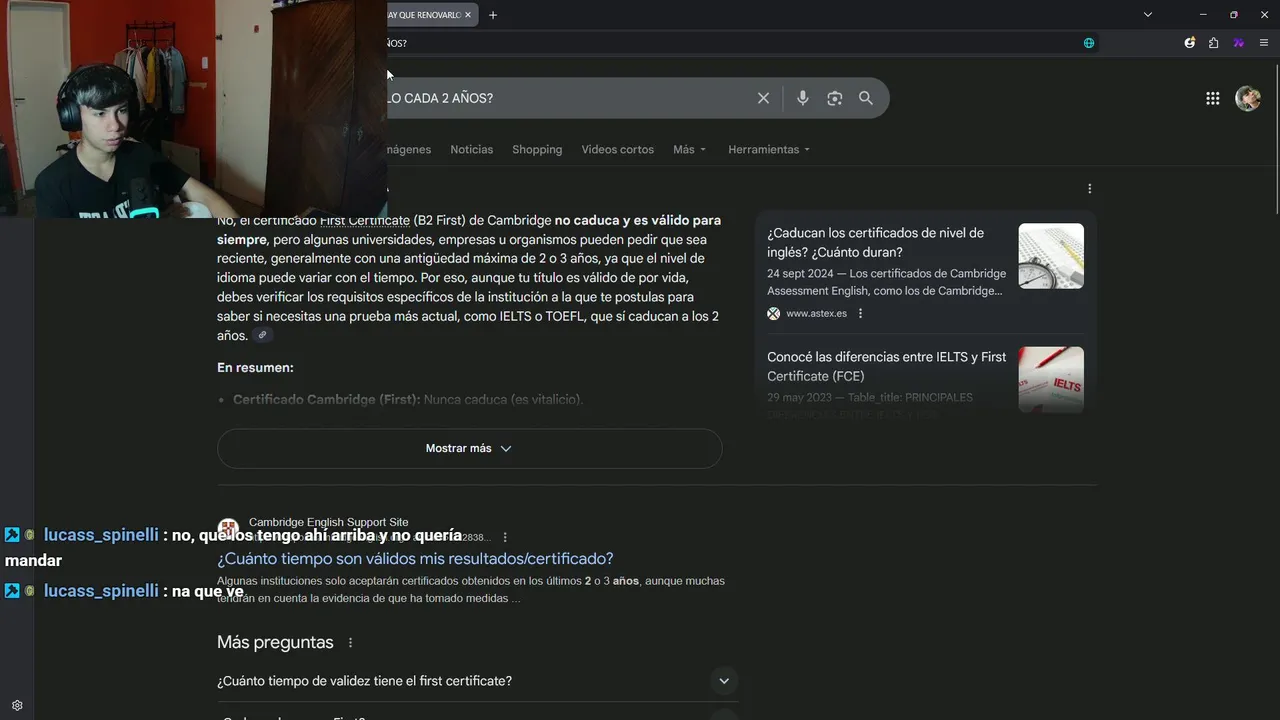
Task: Expand the AI overview with Mostrar más
Action: 469,448
